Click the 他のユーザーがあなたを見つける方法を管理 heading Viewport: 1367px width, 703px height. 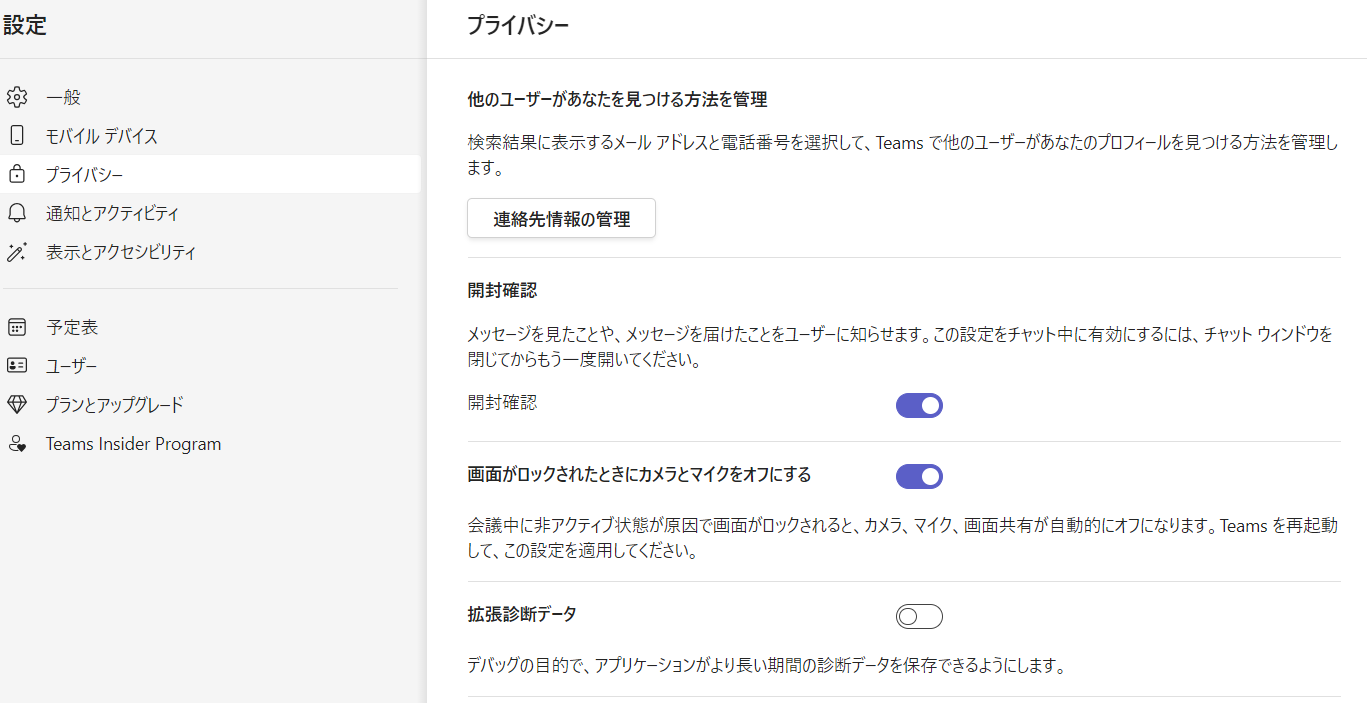coord(617,100)
